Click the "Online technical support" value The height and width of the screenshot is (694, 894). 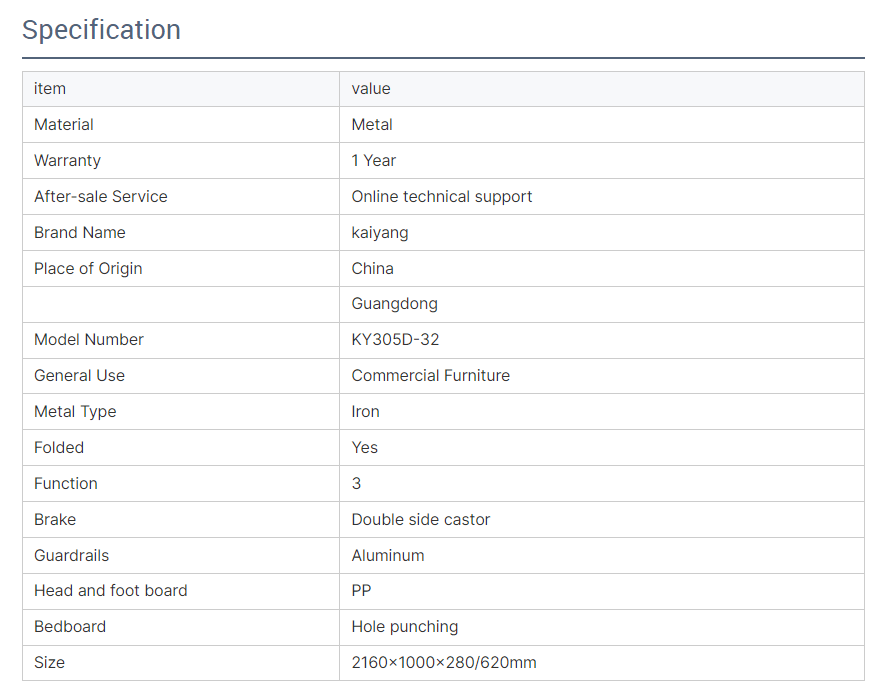tap(442, 197)
